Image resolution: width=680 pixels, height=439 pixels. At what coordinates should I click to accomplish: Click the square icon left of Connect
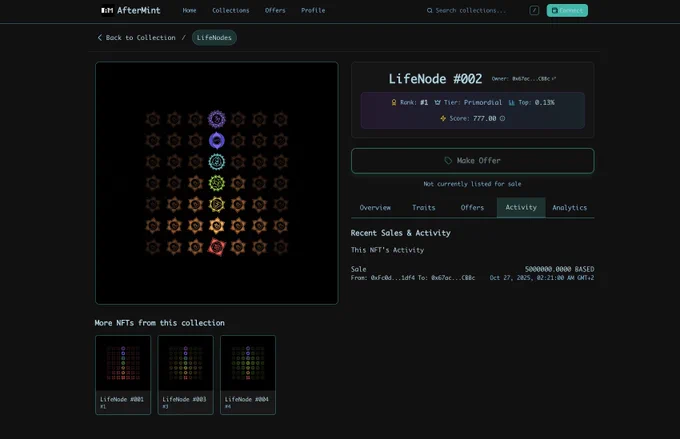pos(534,10)
